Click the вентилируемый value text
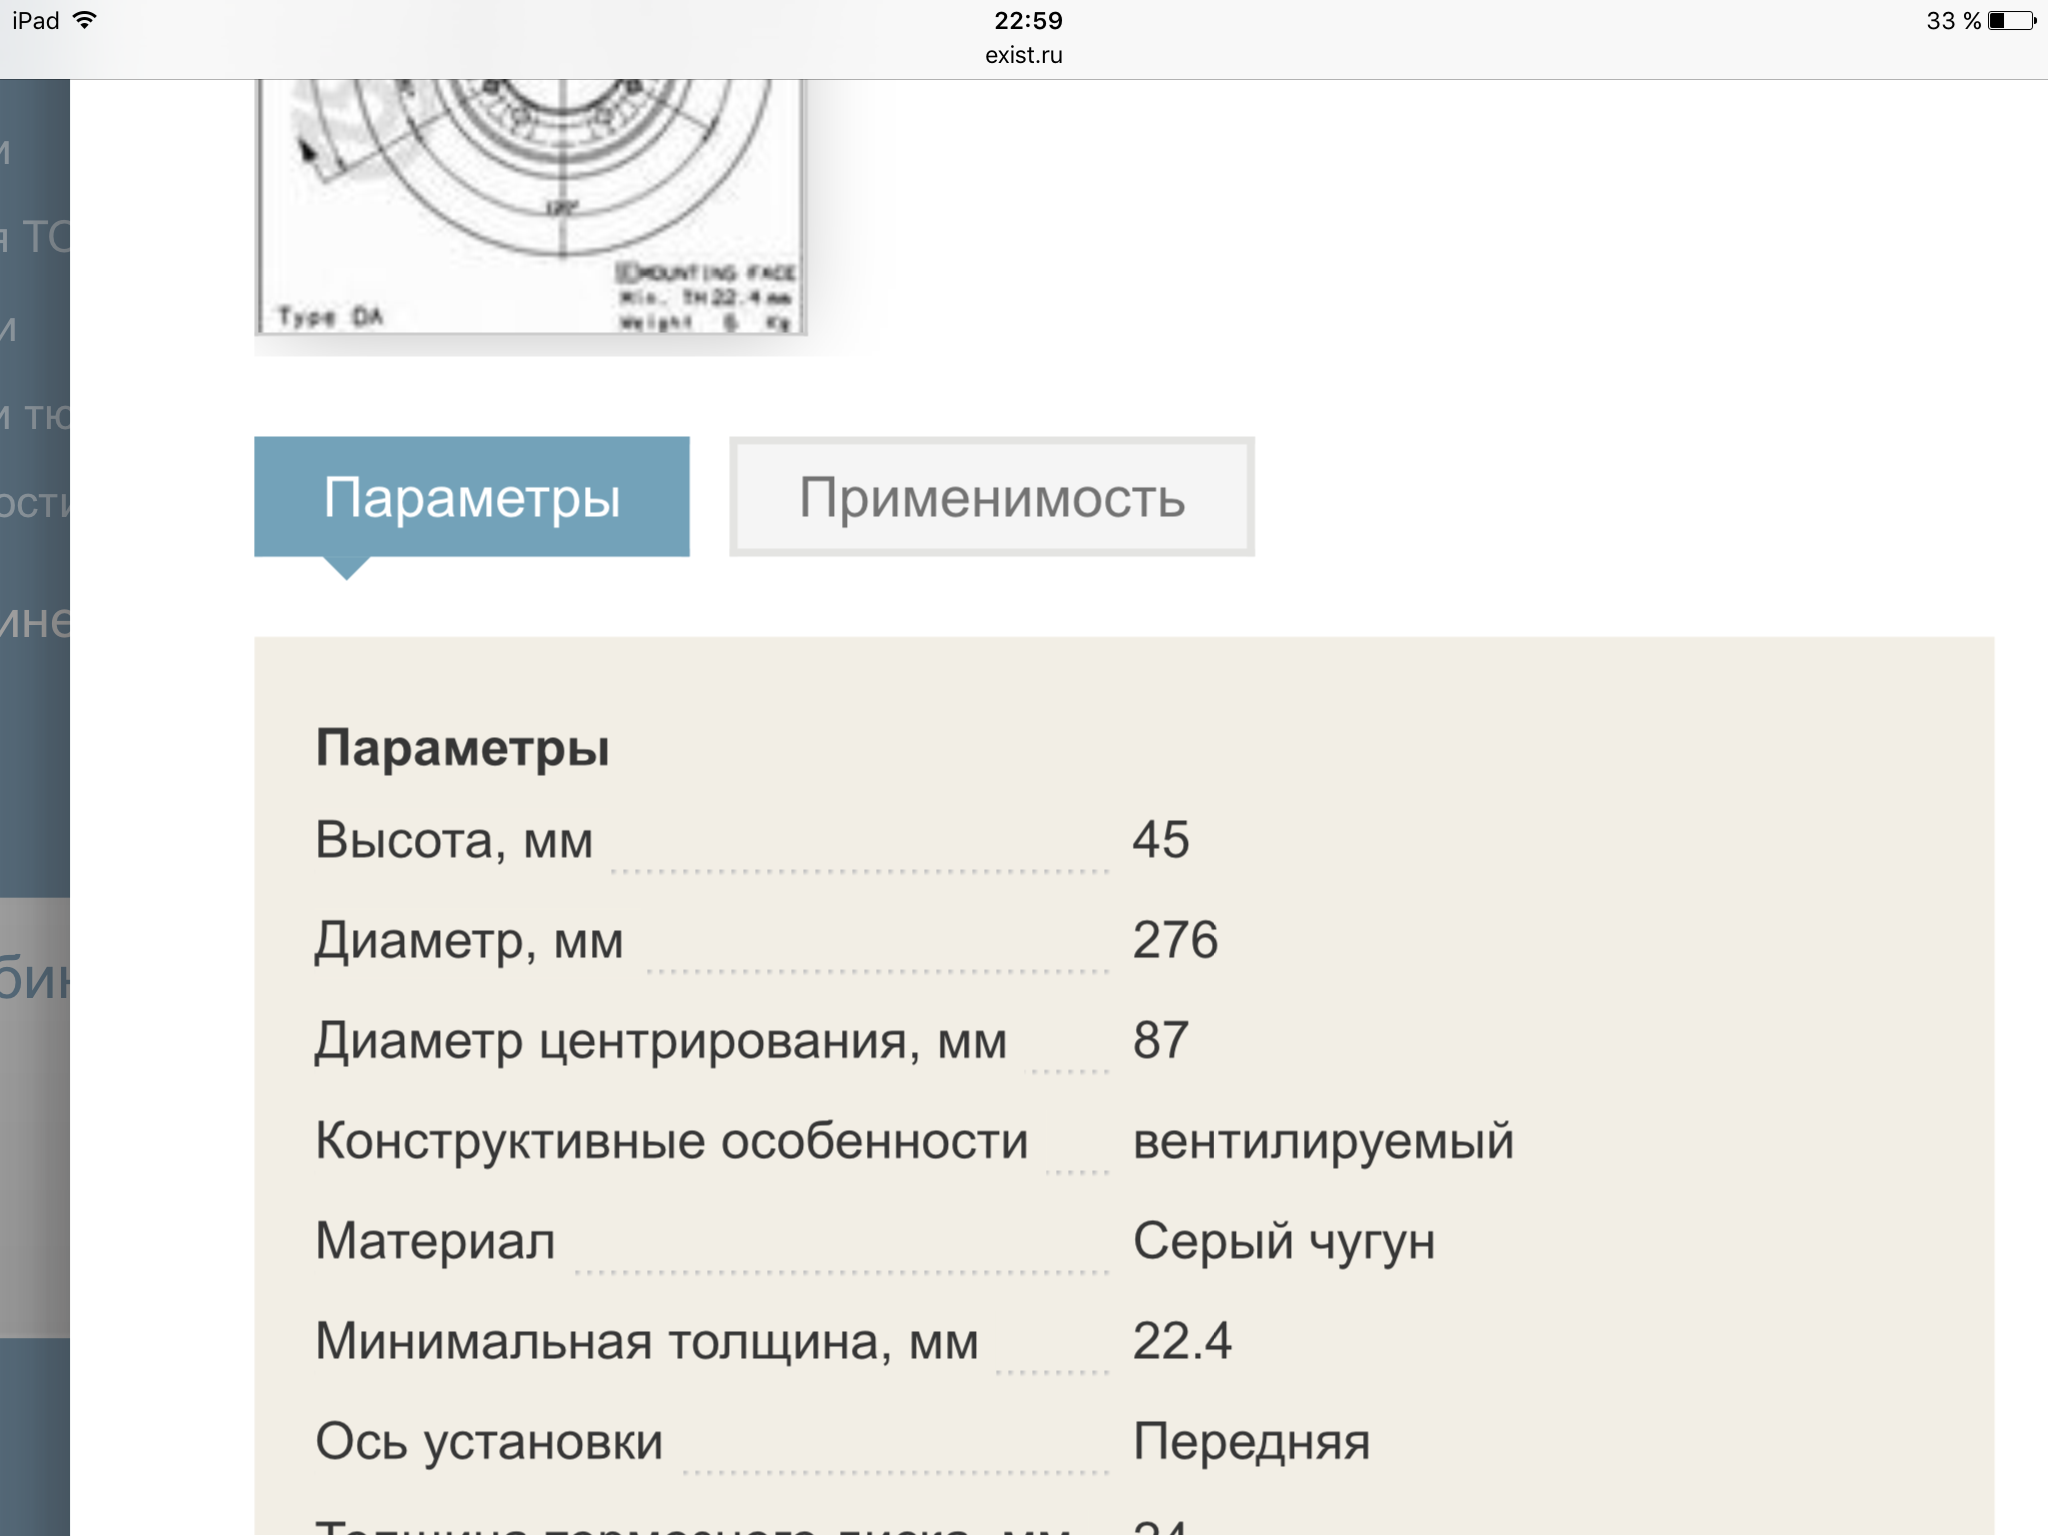This screenshot has width=2048, height=1536. point(1322,1141)
